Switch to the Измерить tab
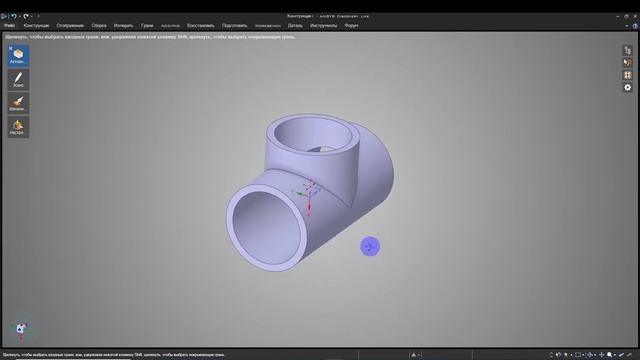The width and height of the screenshot is (640, 360). point(123,25)
